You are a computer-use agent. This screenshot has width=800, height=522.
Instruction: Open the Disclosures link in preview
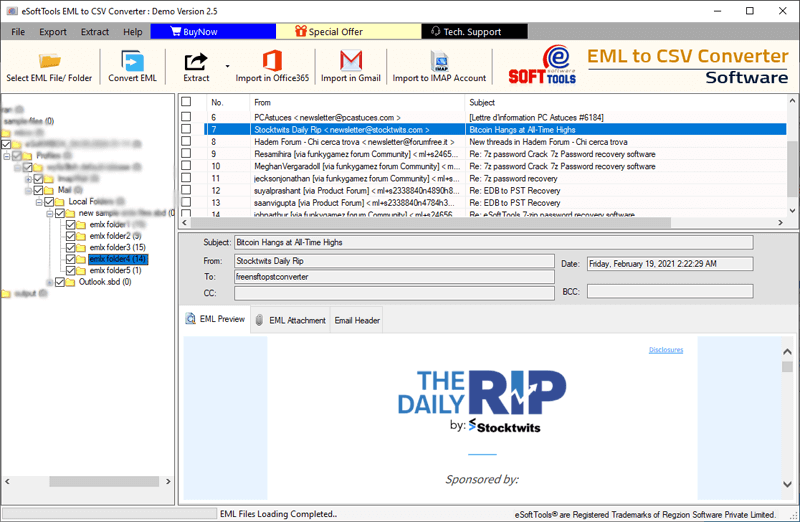click(666, 350)
